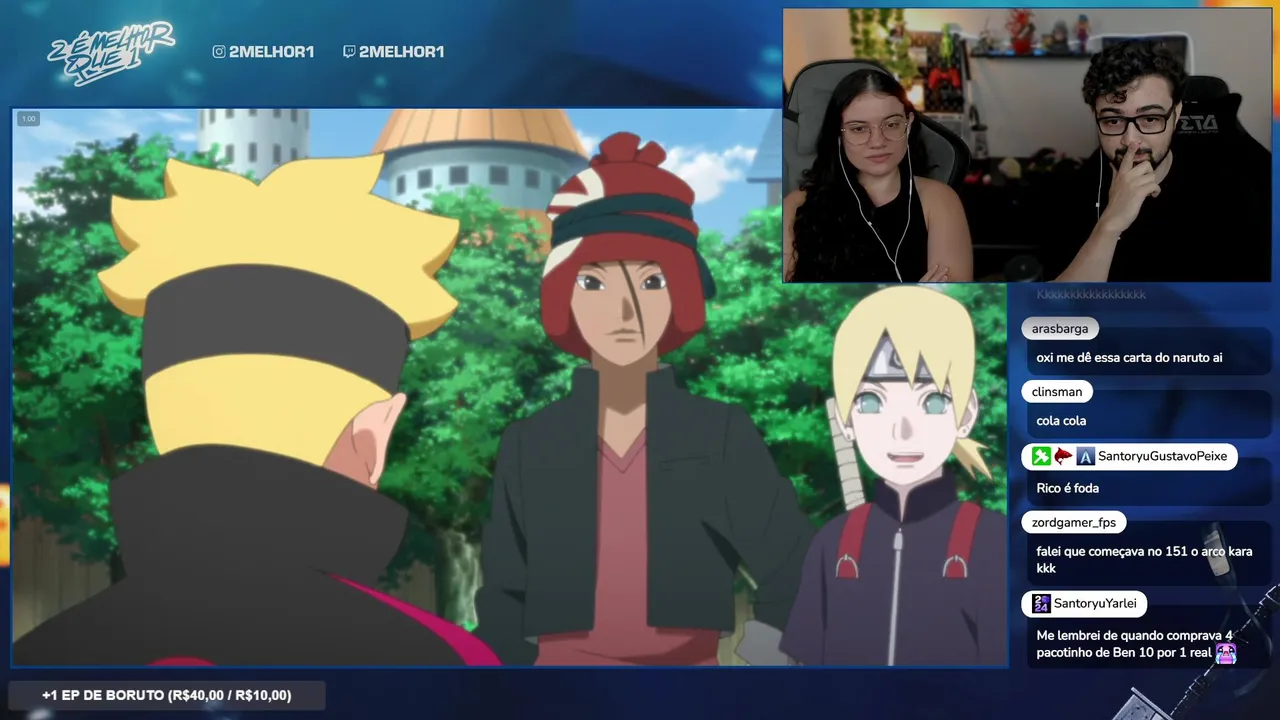1280x720 pixels.
Task: Click the username arasbarga in chat
Action: (x=1060, y=329)
